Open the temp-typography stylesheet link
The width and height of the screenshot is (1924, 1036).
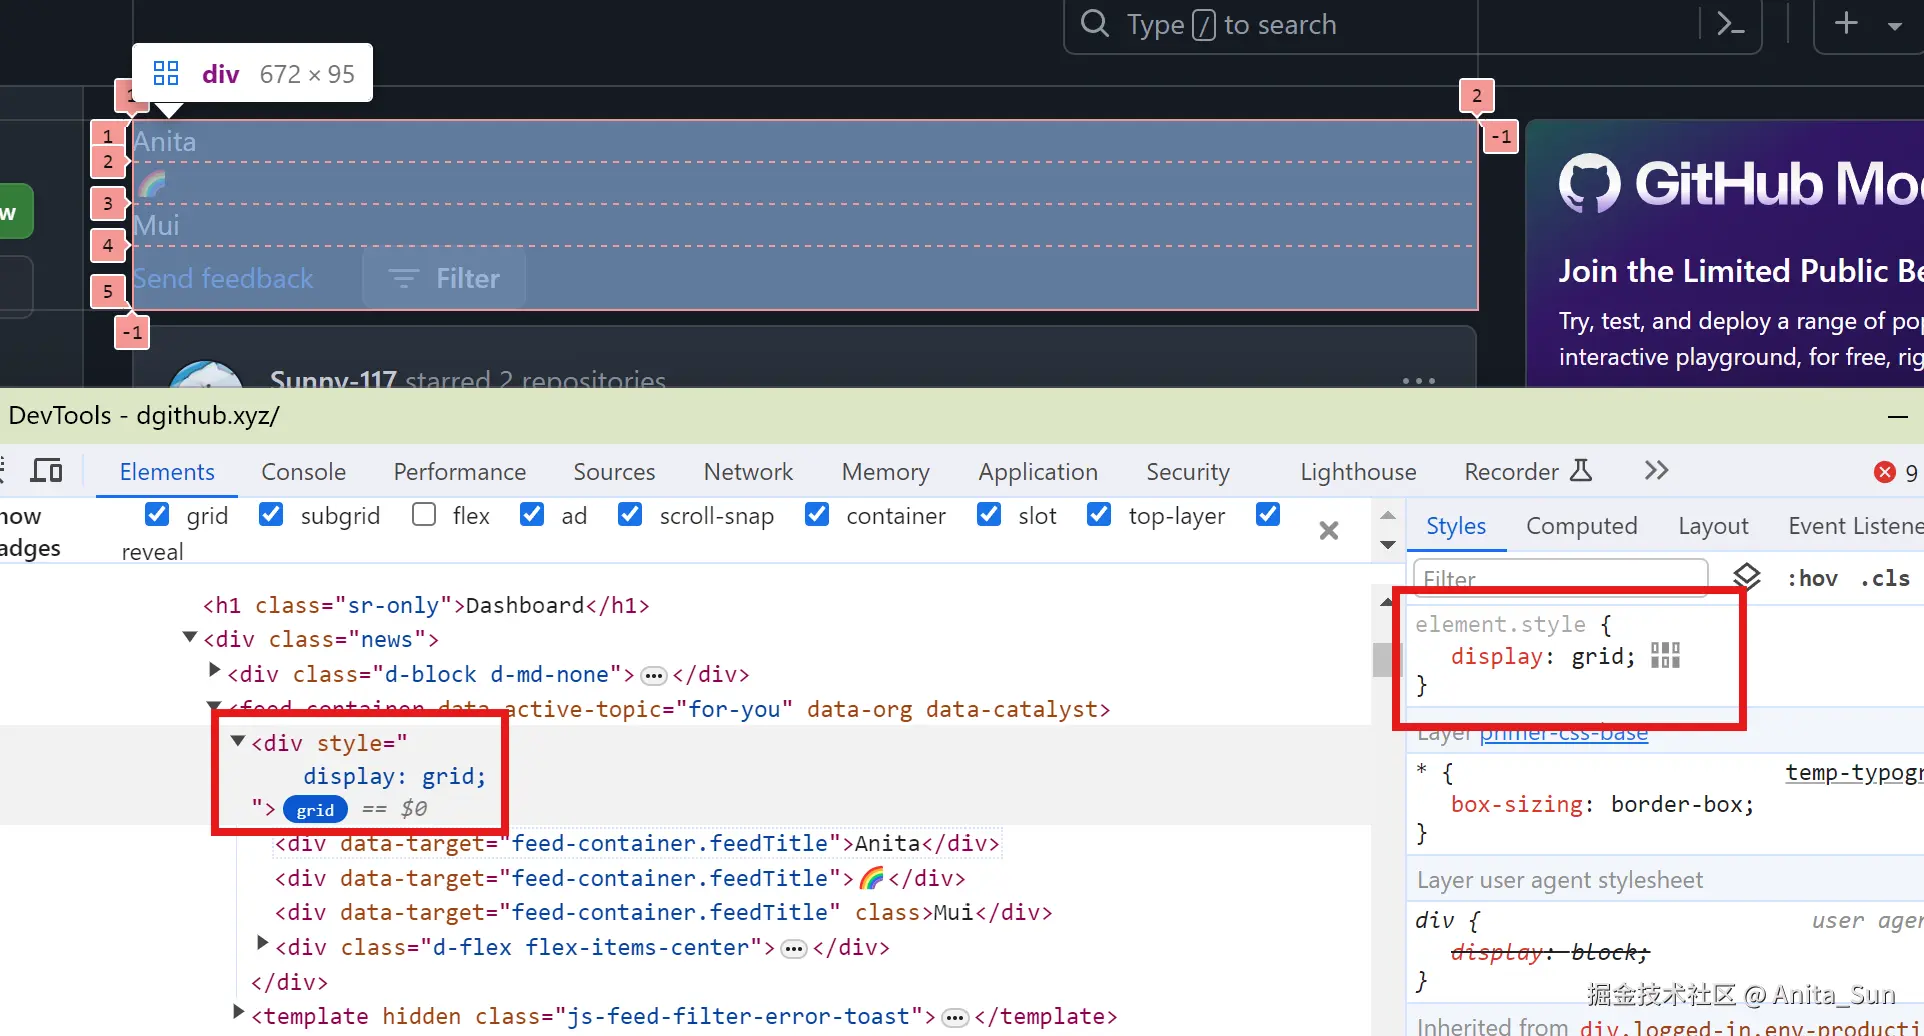(1854, 772)
